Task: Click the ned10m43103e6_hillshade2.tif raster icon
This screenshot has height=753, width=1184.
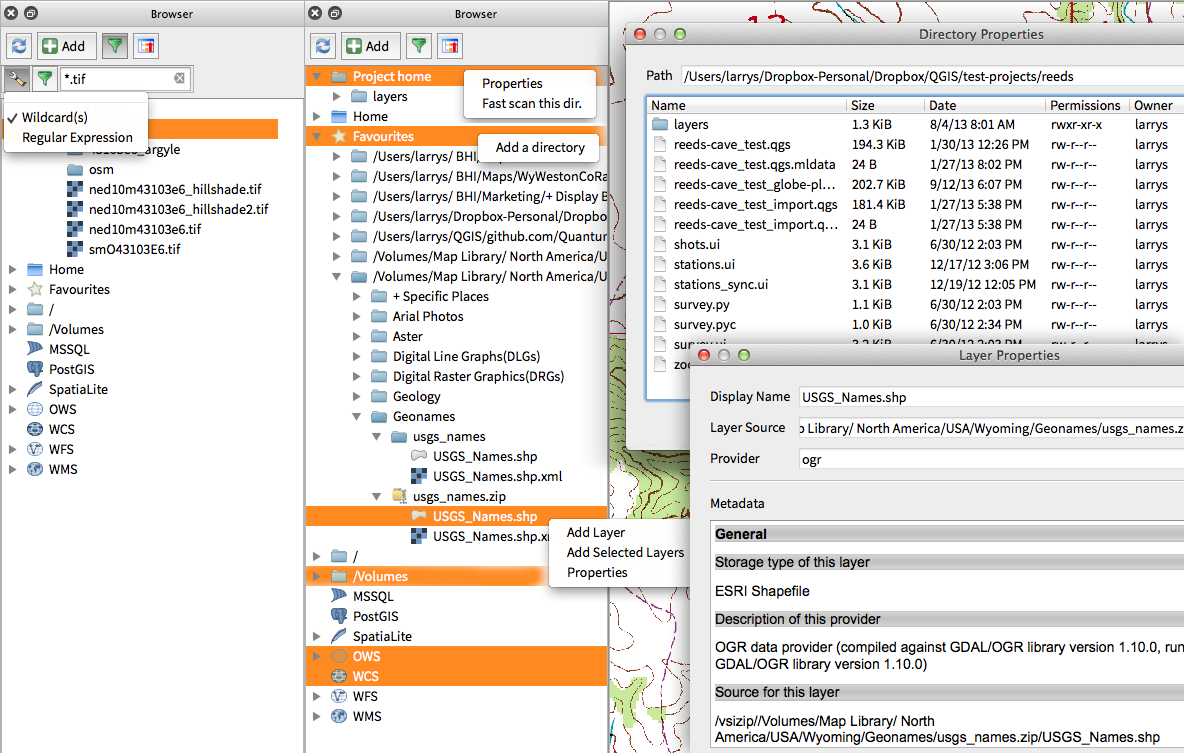Action: pos(75,209)
